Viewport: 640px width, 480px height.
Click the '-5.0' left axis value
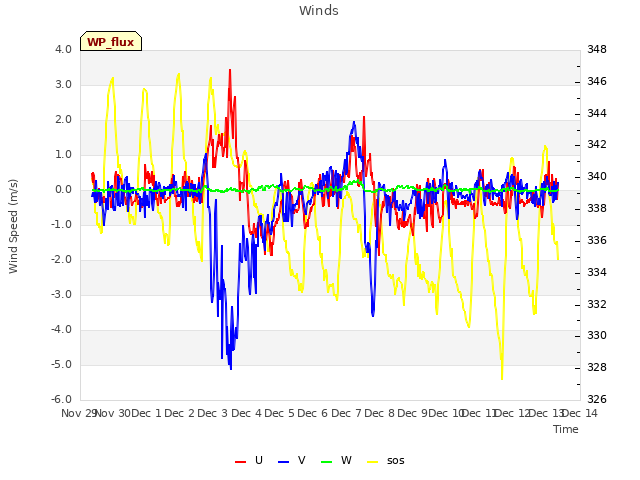[61, 364]
